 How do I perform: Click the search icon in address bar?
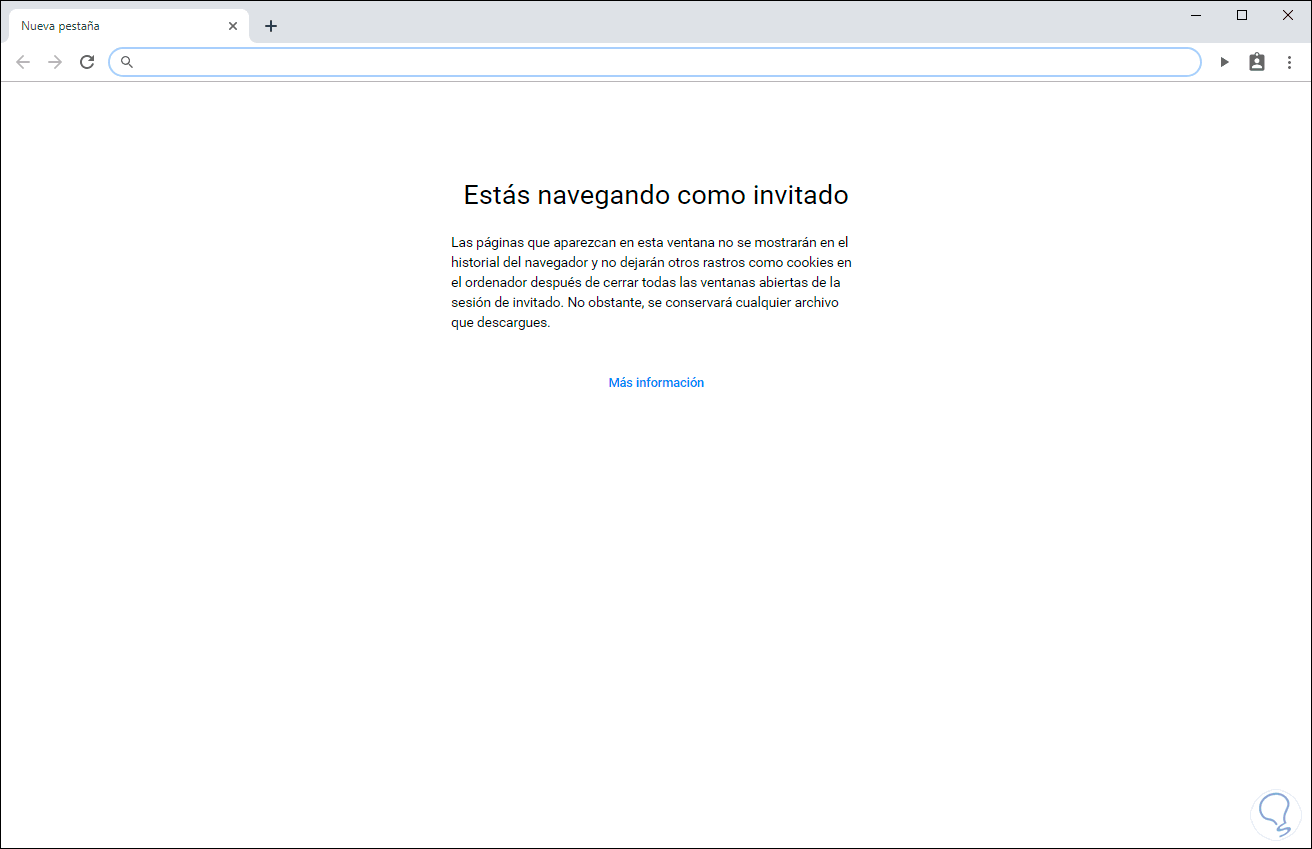pyautogui.click(x=127, y=62)
